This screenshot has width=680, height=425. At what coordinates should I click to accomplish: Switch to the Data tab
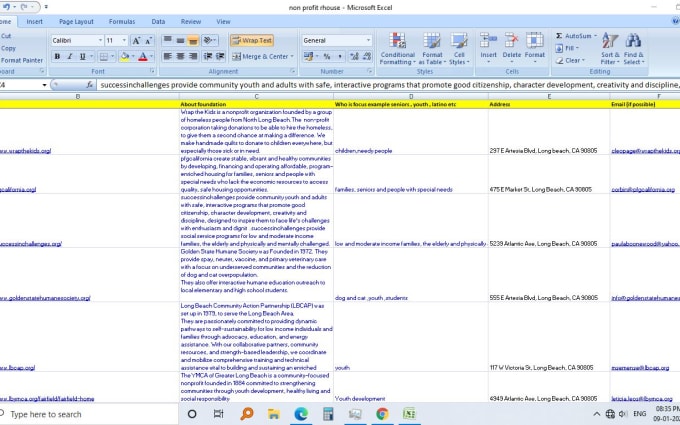click(158, 21)
